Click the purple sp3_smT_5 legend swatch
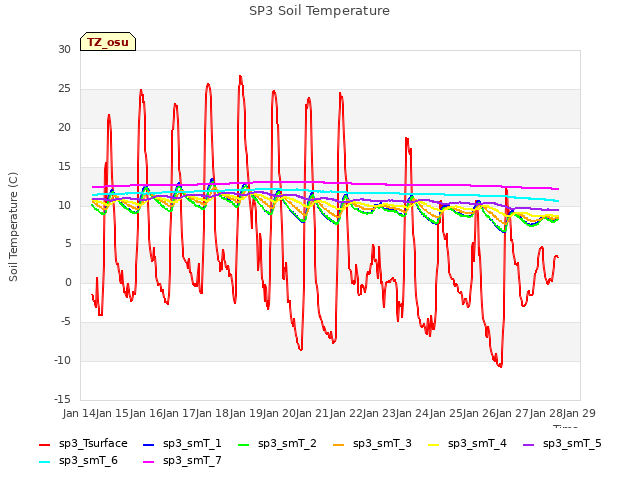 528,444
